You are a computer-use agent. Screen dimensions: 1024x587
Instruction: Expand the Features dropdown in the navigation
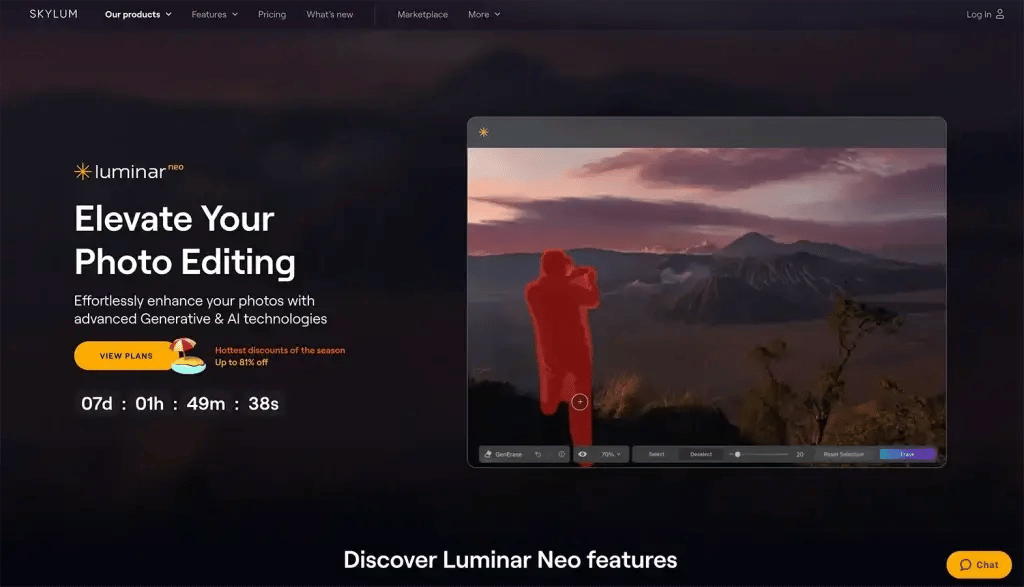(x=214, y=14)
